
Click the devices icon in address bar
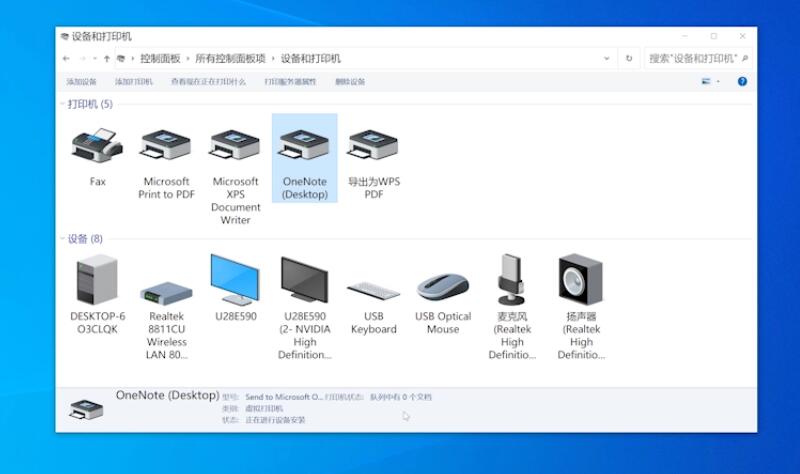tap(121, 59)
